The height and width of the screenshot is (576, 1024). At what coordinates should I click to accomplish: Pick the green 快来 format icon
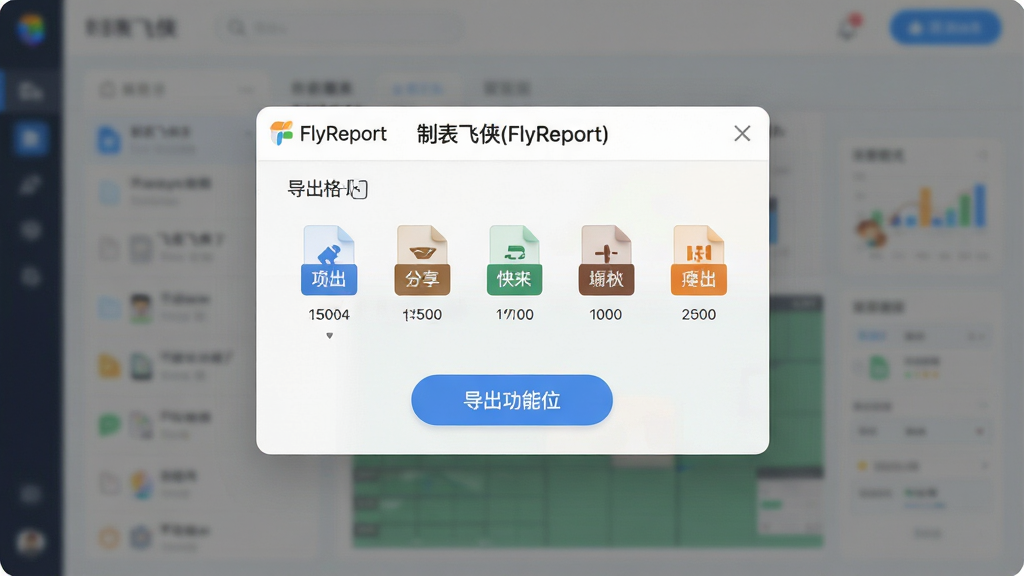[x=514, y=260]
